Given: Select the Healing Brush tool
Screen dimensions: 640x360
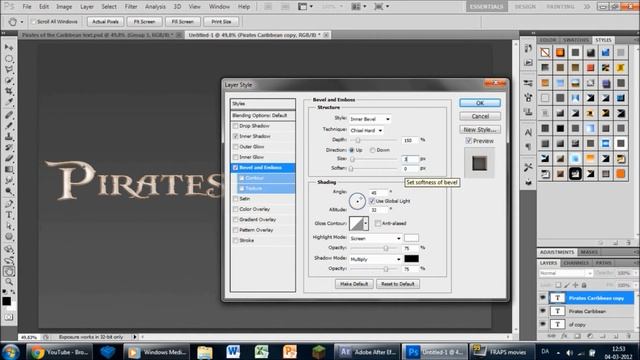Looking at the screenshot, I should click(x=9, y=115).
